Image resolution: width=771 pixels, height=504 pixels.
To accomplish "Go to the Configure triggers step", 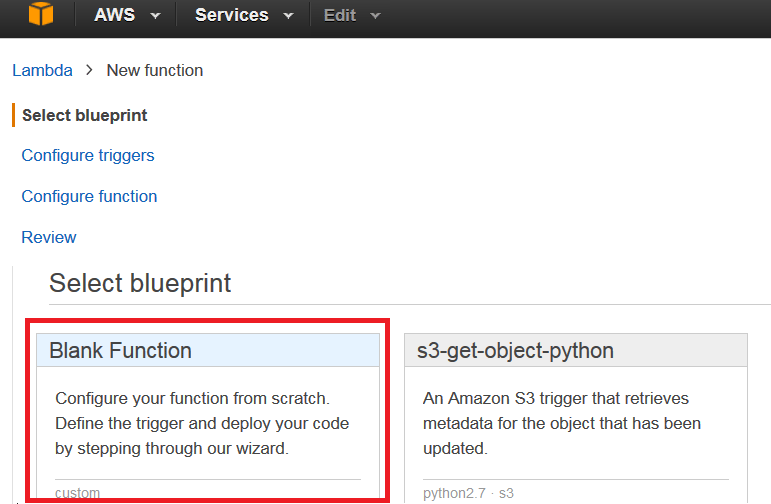I will point(88,155).
